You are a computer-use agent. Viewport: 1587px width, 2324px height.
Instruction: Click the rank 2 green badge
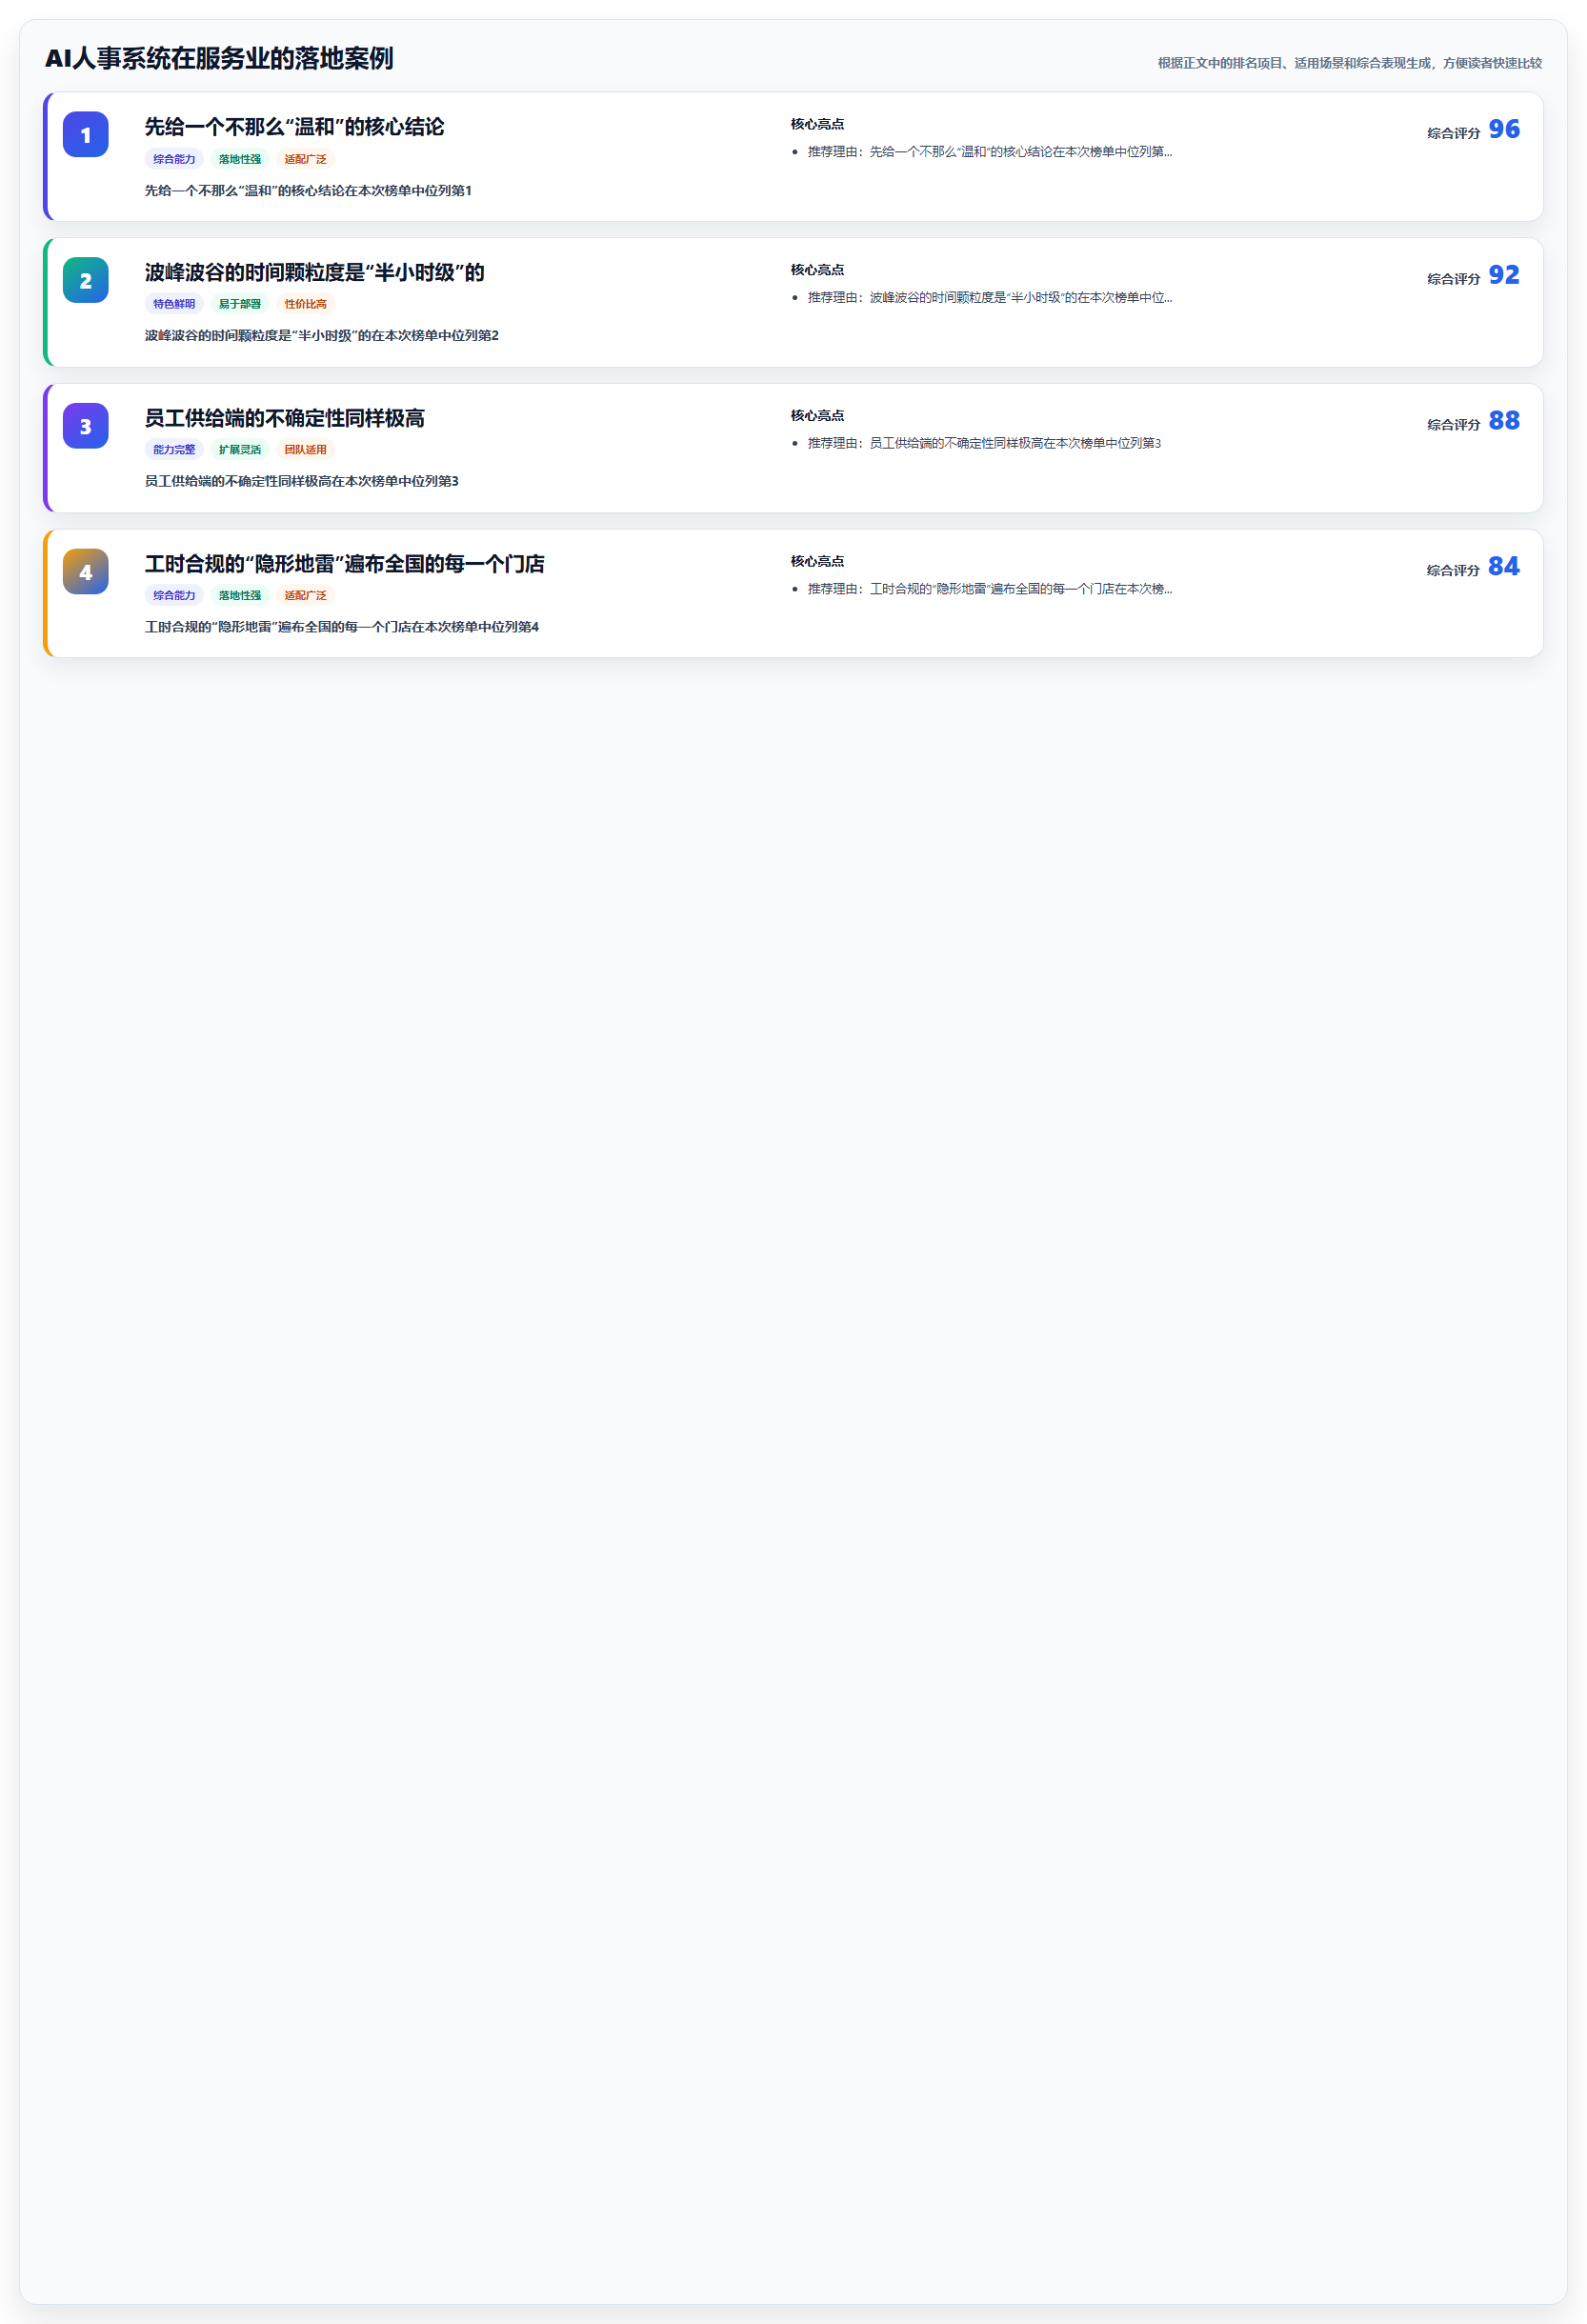pyautogui.click(x=85, y=280)
